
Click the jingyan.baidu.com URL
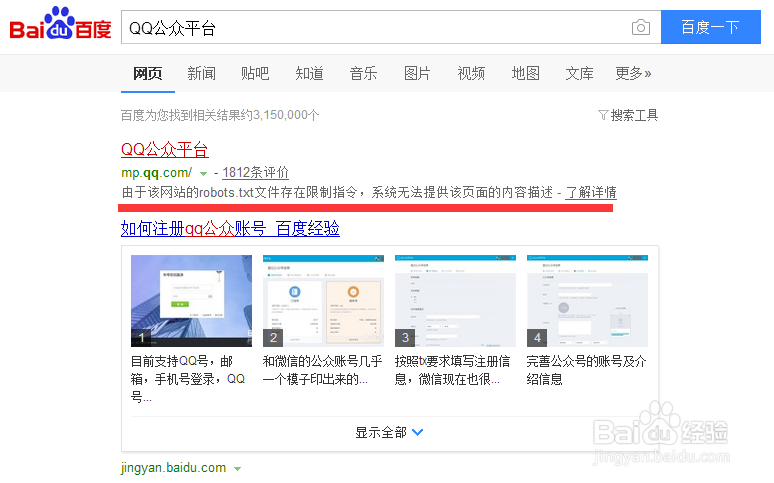coord(173,467)
